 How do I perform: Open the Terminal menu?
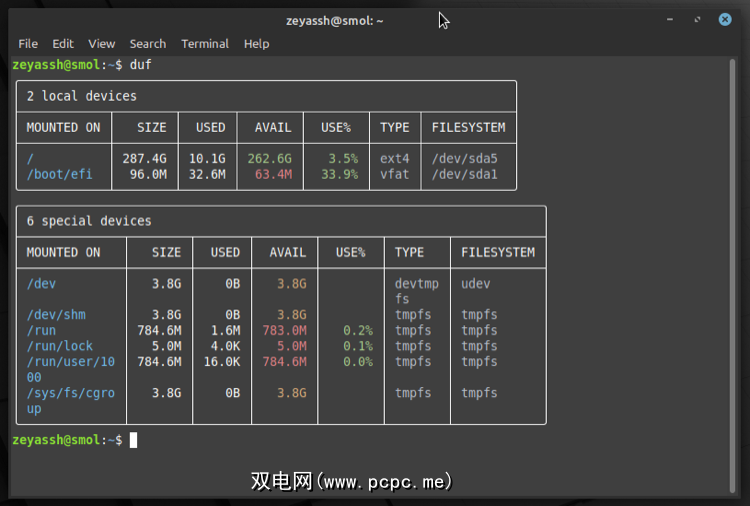pyautogui.click(x=205, y=44)
